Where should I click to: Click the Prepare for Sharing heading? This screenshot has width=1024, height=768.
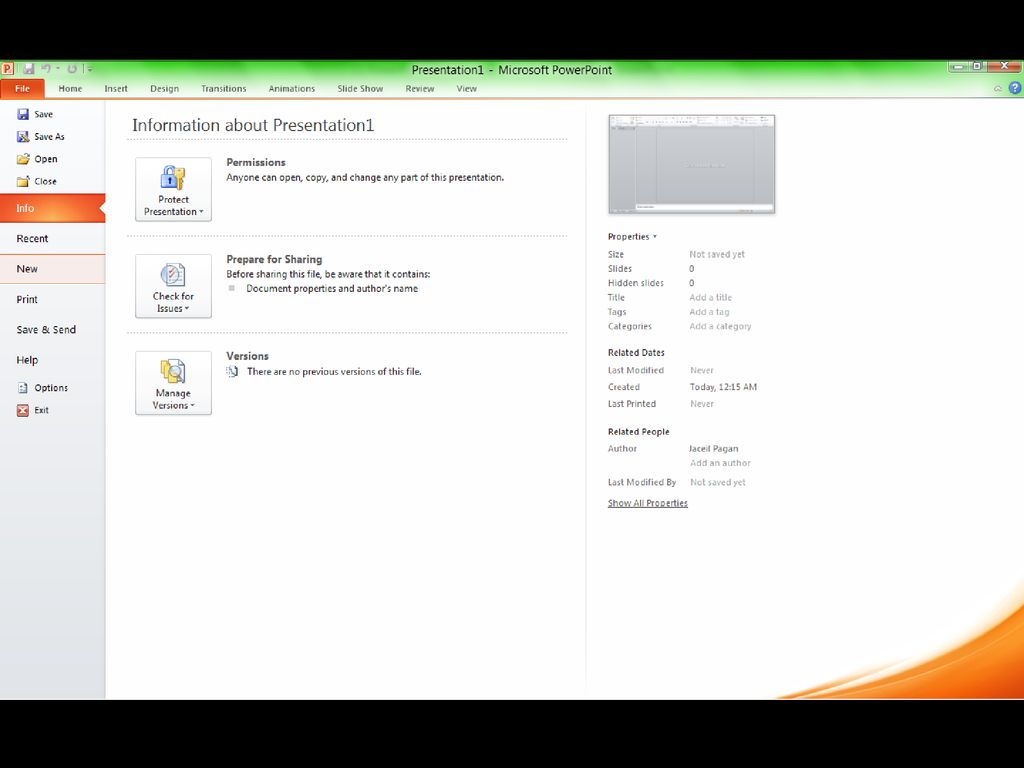click(274, 259)
